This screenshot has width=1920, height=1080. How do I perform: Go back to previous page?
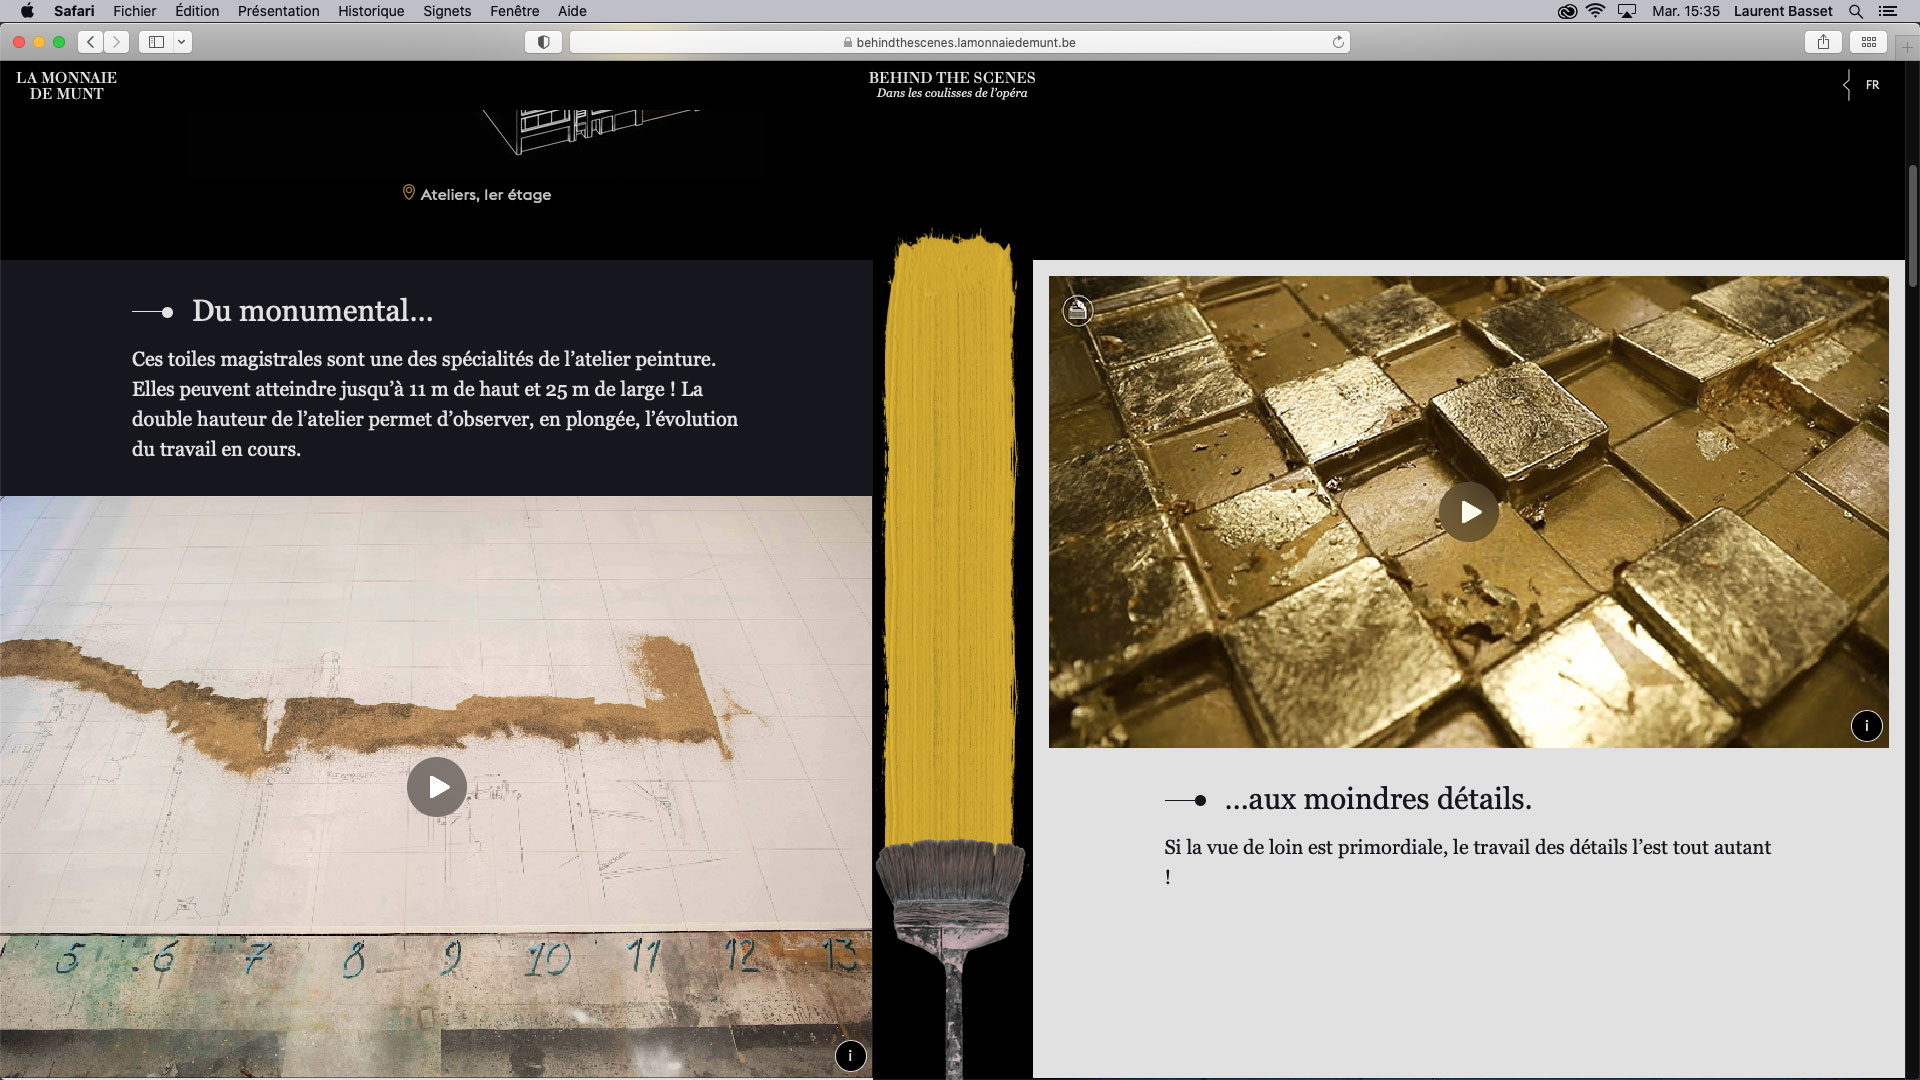point(91,42)
